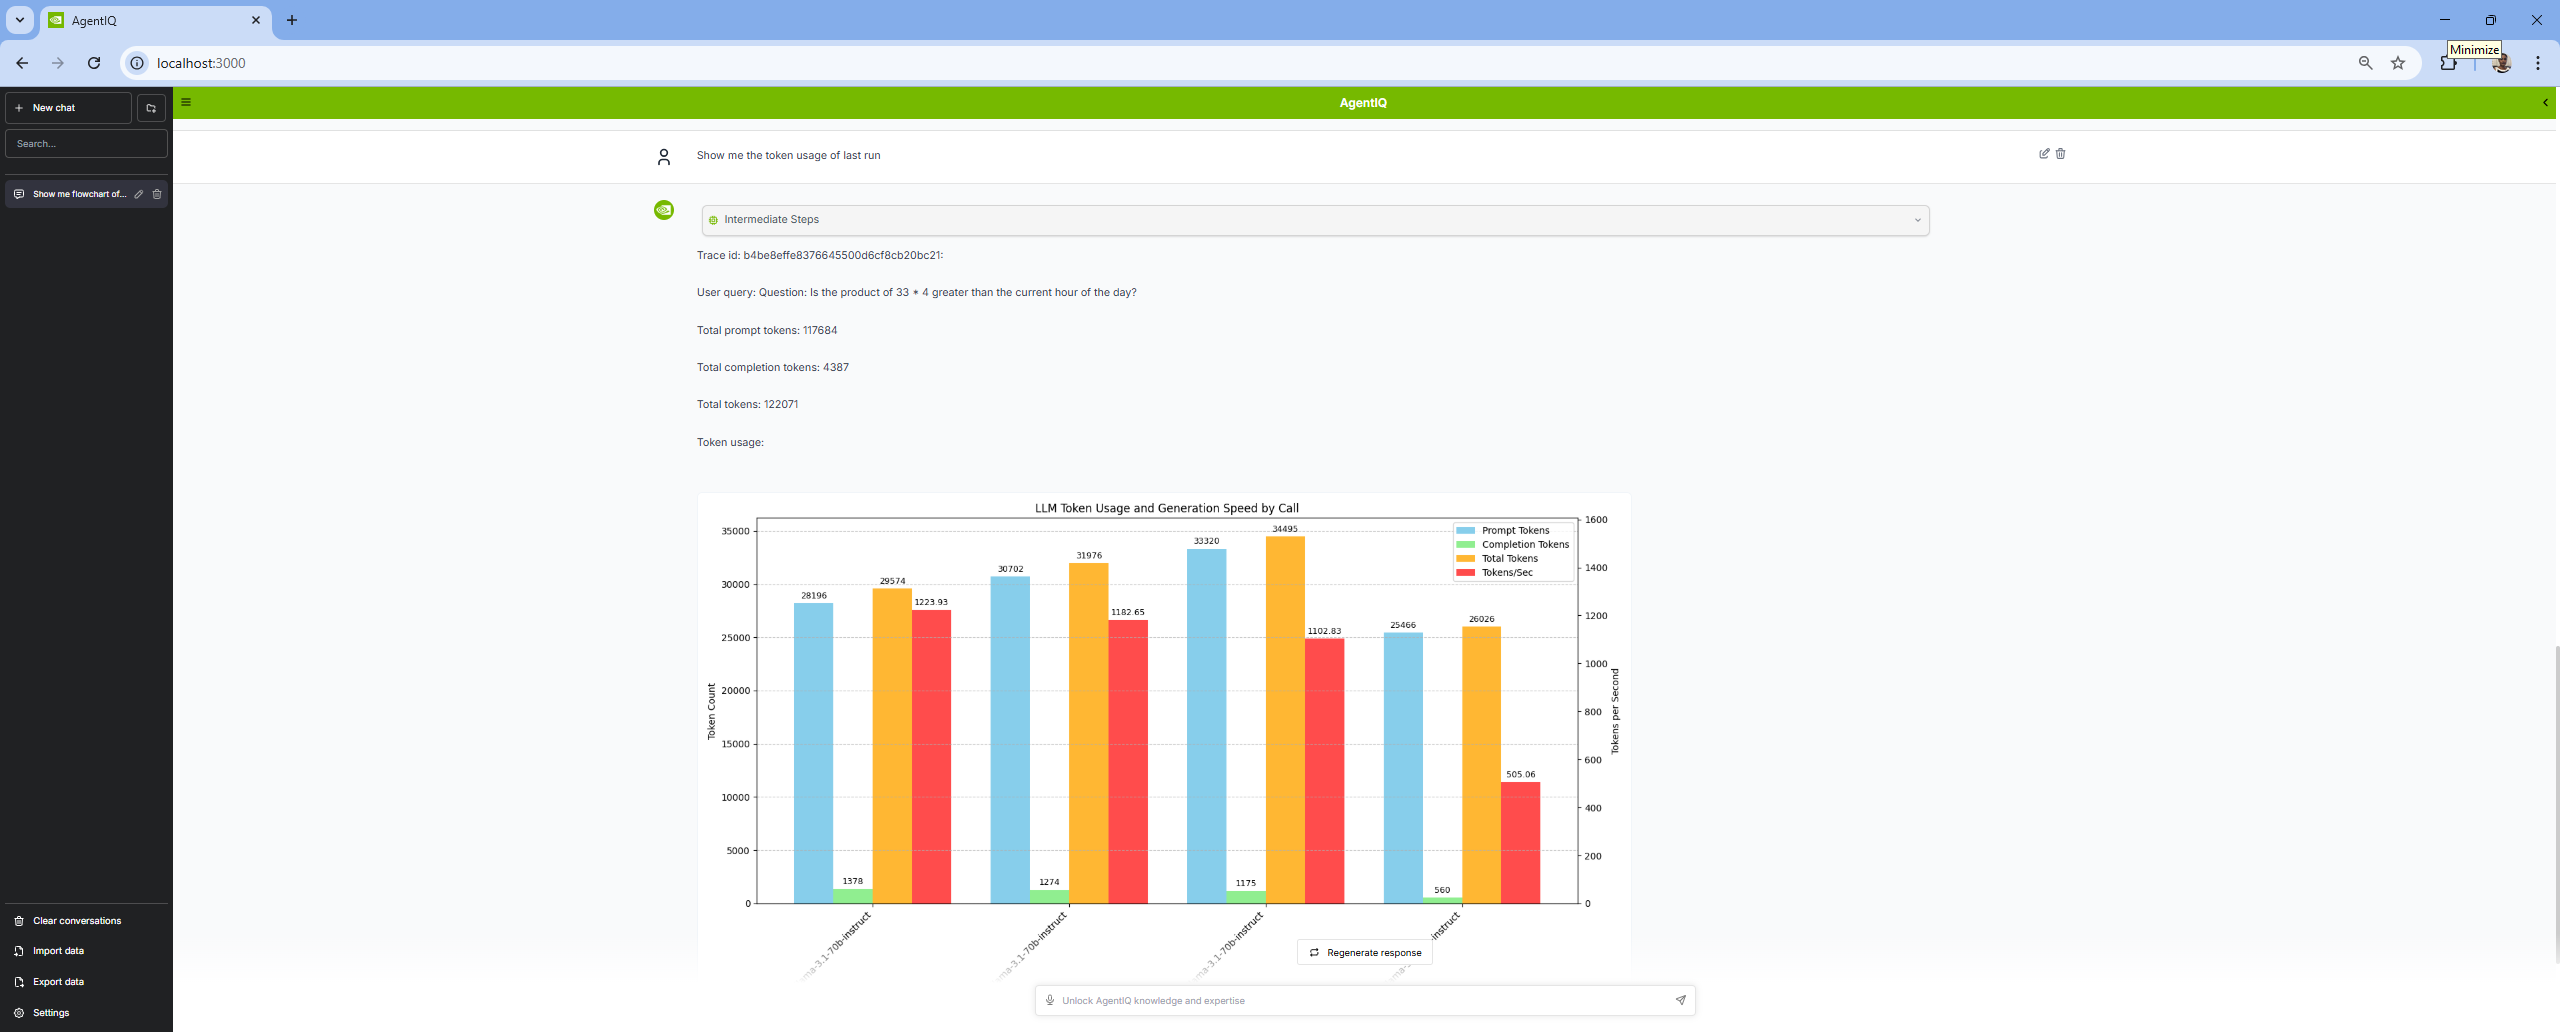Collapse the right panel chevron in green header

pyautogui.click(x=2545, y=102)
